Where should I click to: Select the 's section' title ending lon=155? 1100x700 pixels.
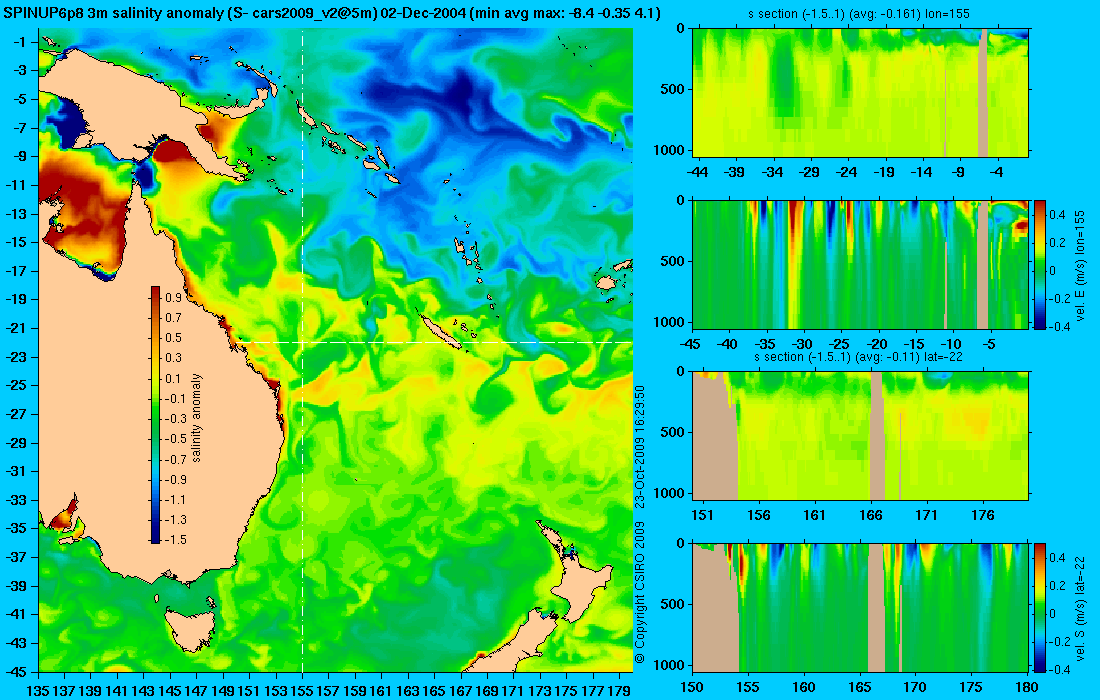pos(860,13)
